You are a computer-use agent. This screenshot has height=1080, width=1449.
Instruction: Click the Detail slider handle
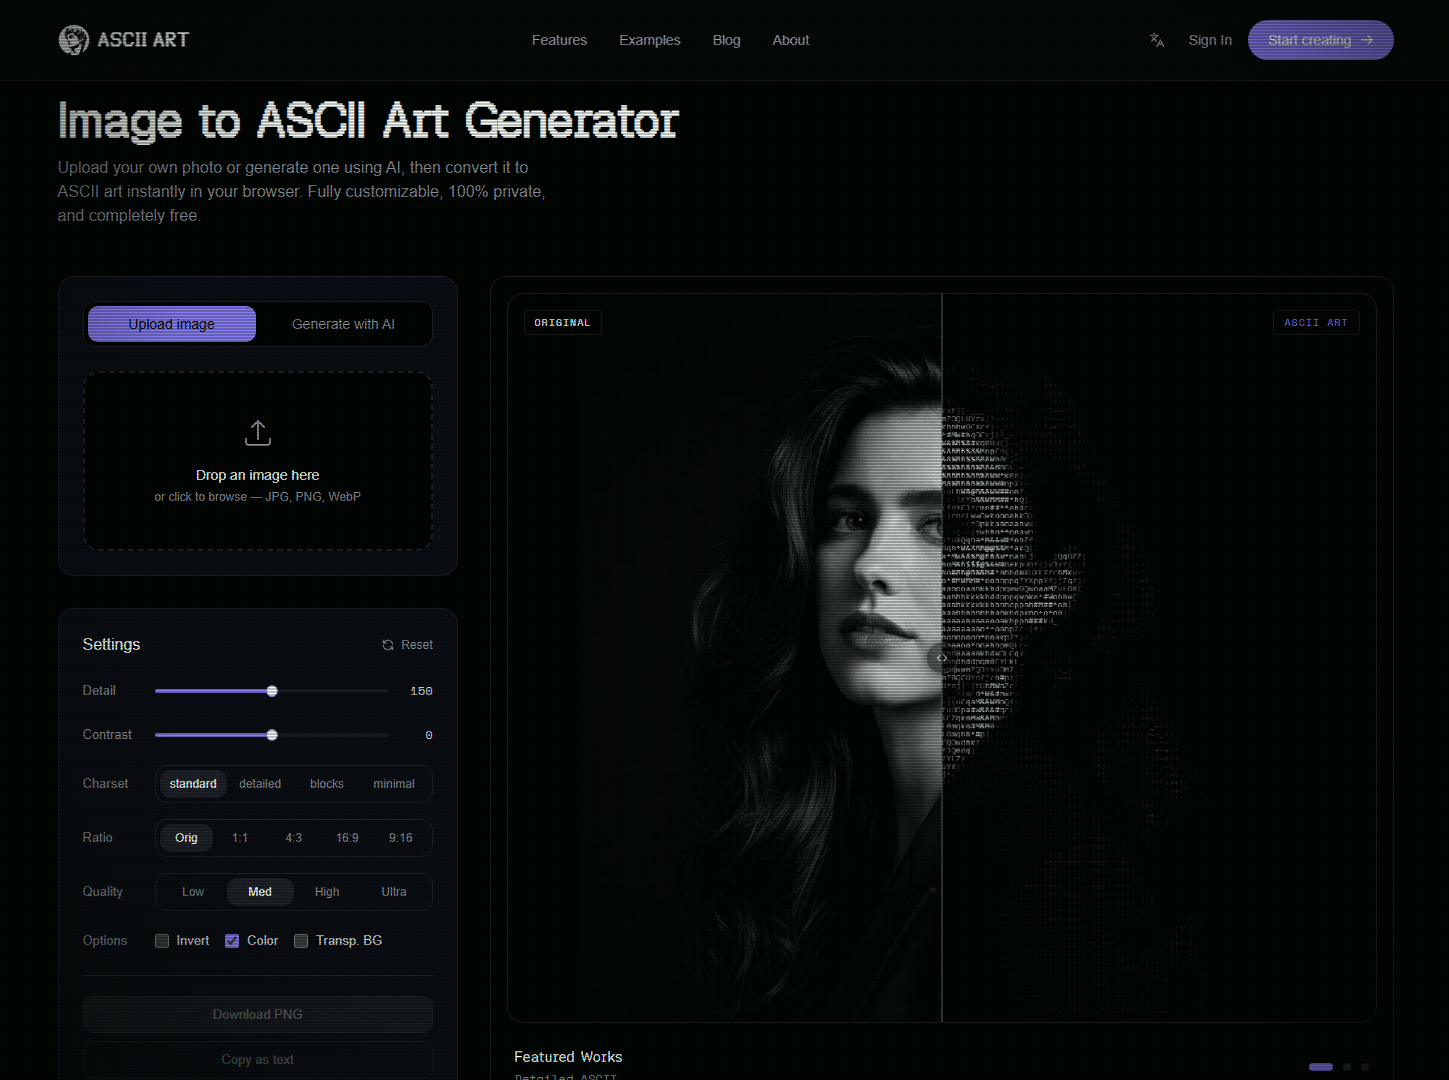pyautogui.click(x=272, y=691)
